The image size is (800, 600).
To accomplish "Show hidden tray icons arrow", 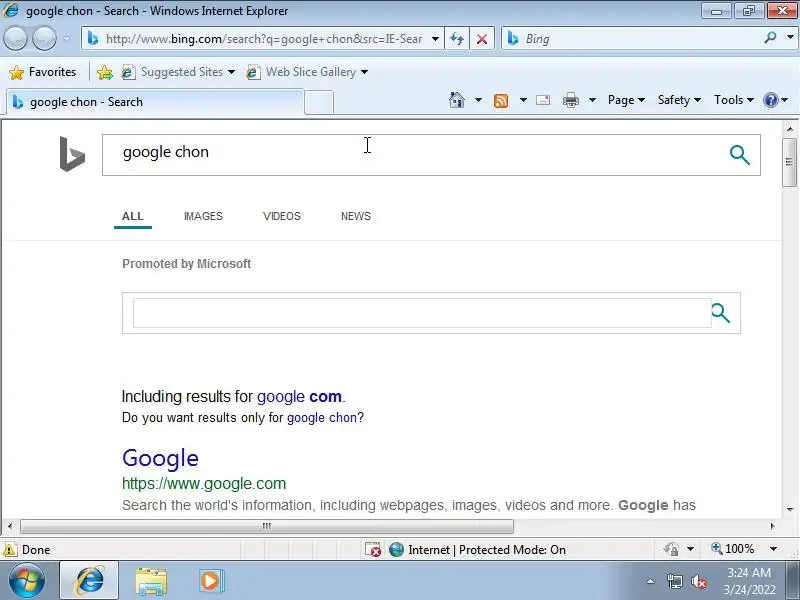I will 651,581.
